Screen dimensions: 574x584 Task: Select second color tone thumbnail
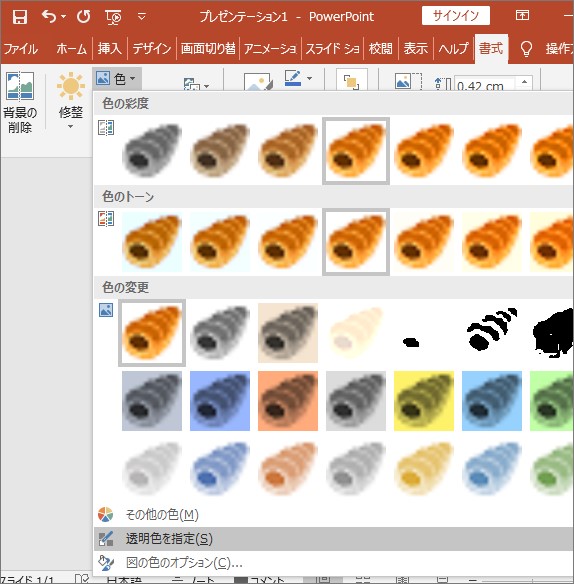(x=220, y=242)
